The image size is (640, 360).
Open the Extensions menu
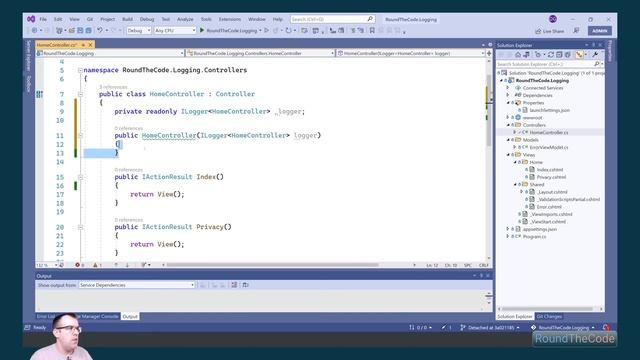point(230,19)
